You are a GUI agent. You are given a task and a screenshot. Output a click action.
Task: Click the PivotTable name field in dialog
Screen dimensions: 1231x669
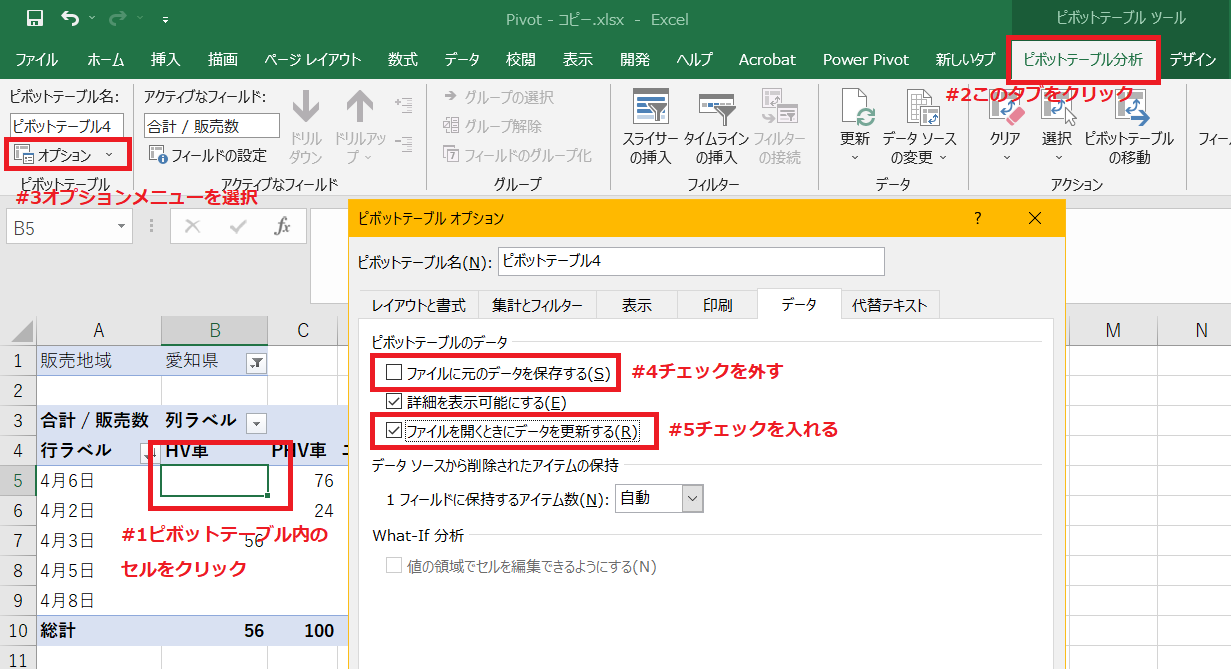click(x=690, y=262)
